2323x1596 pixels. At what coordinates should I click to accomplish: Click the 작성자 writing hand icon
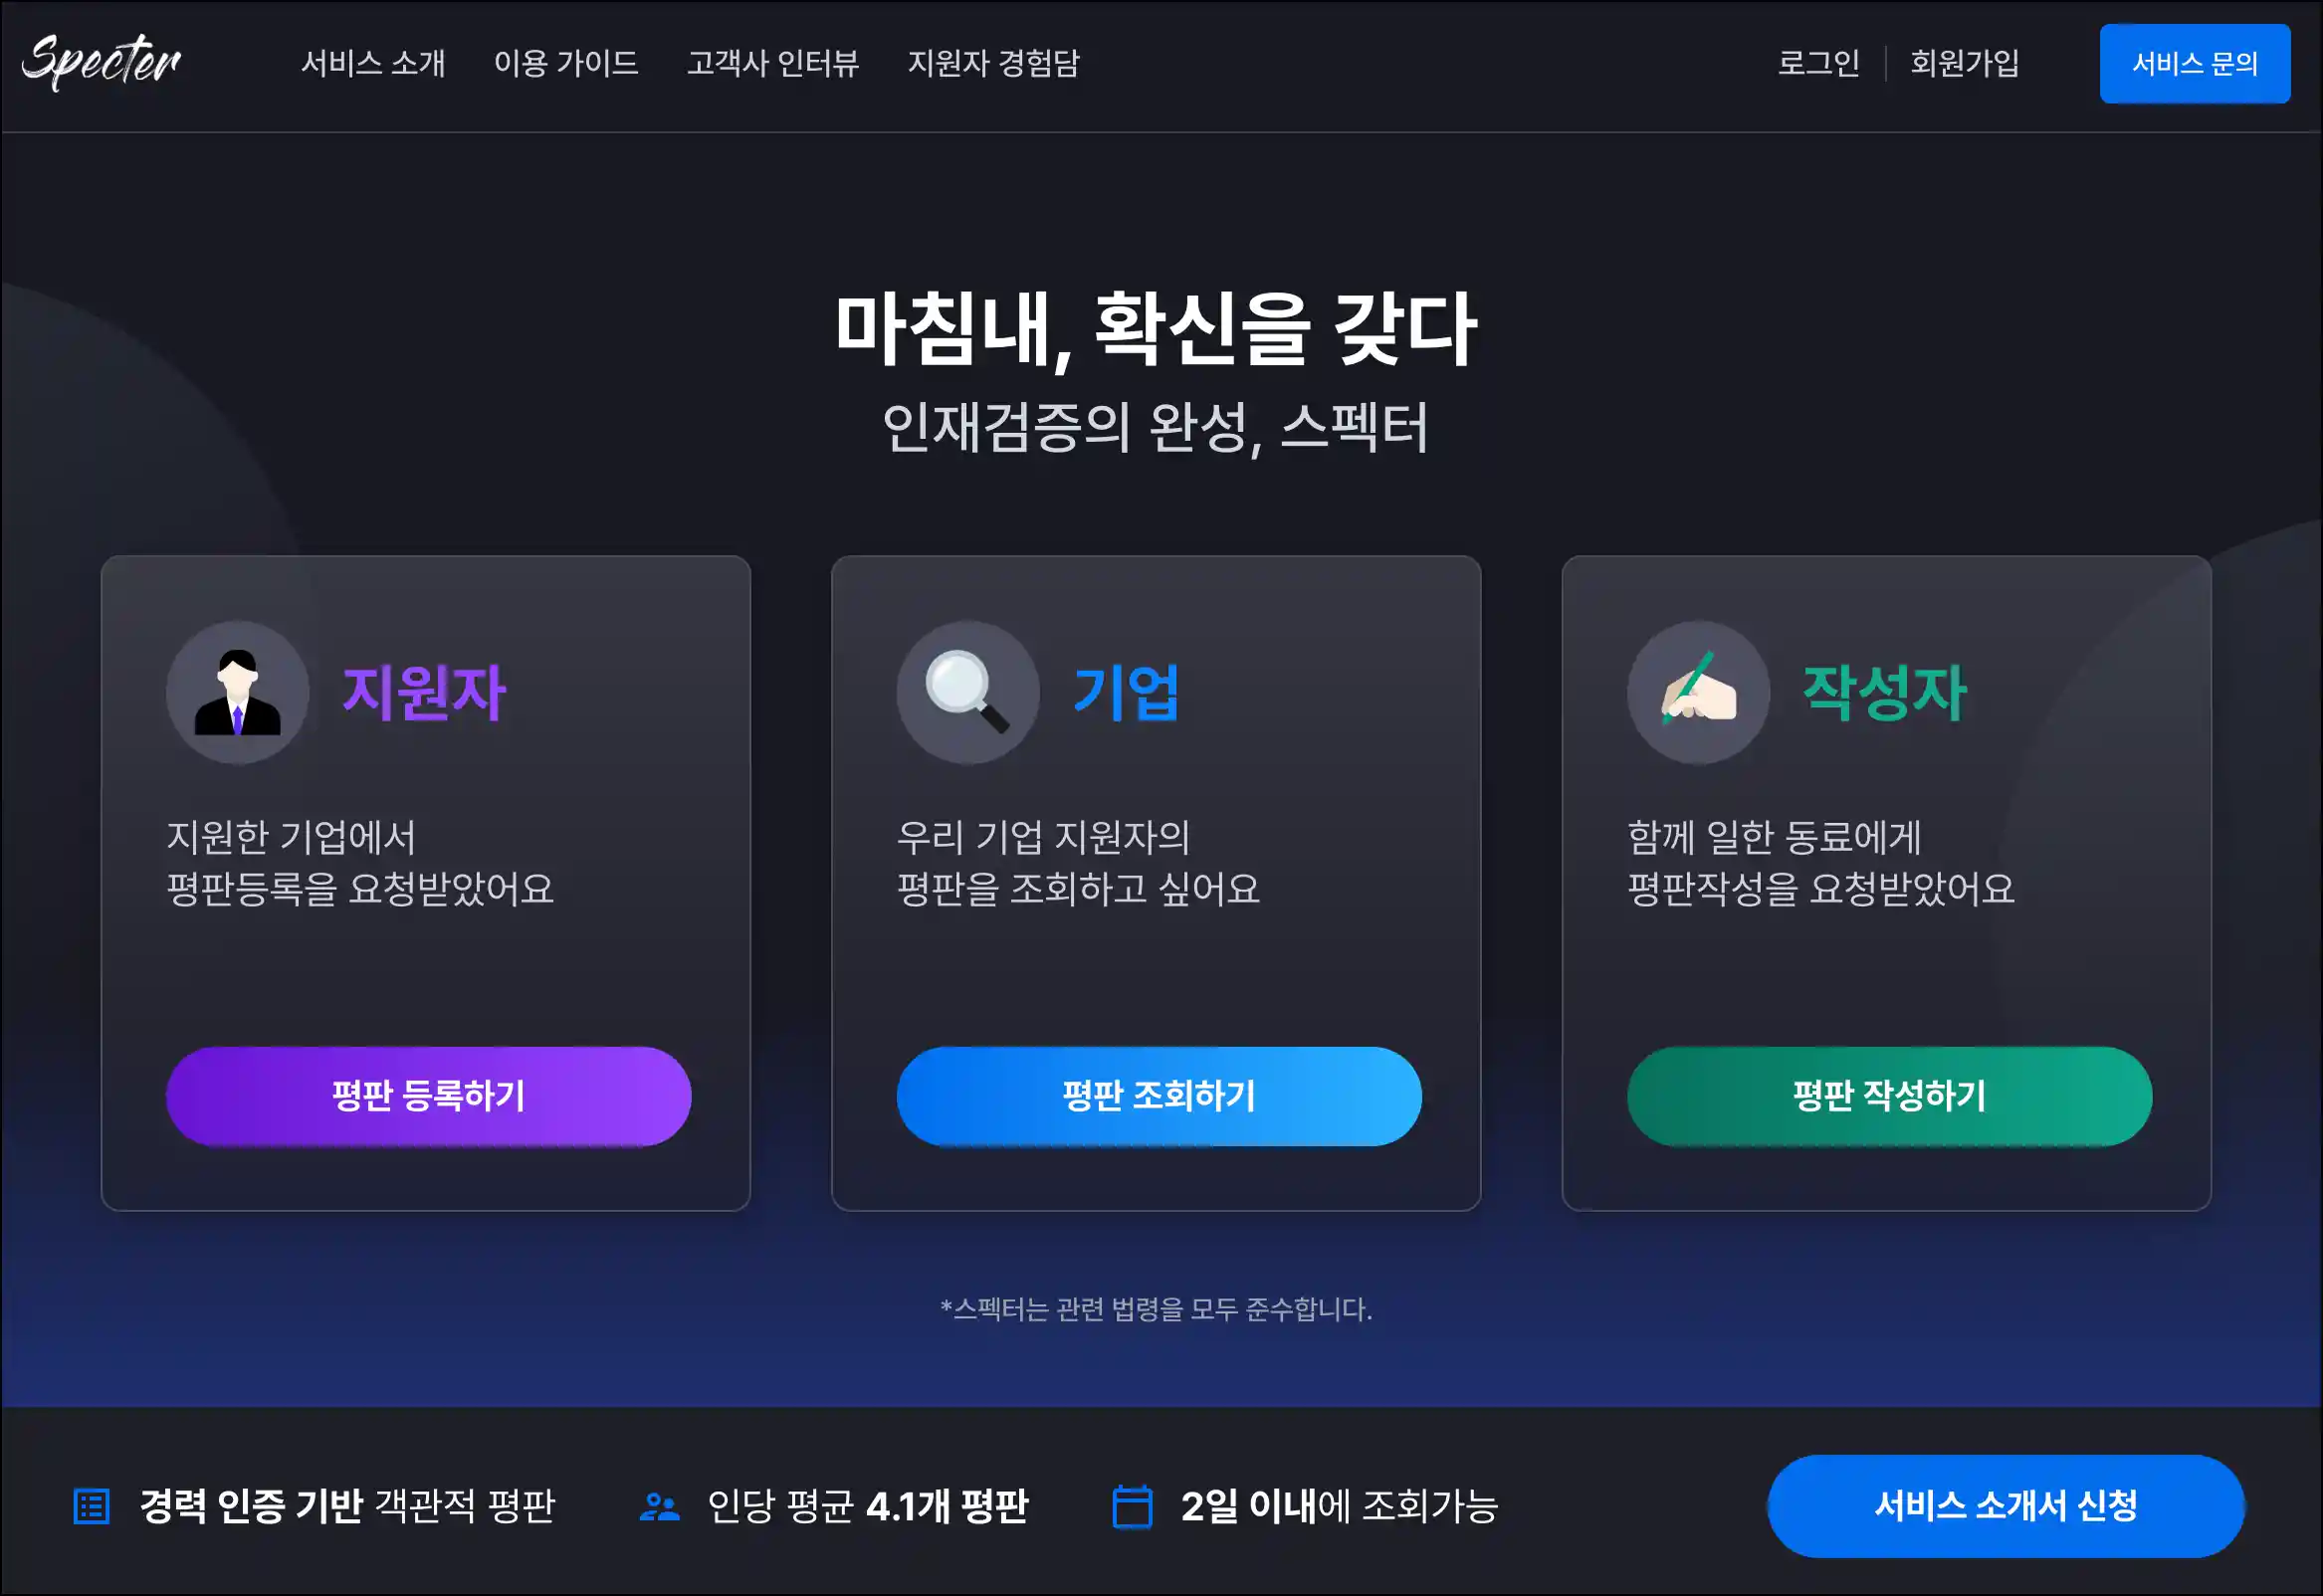click(x=1698, y=693)
